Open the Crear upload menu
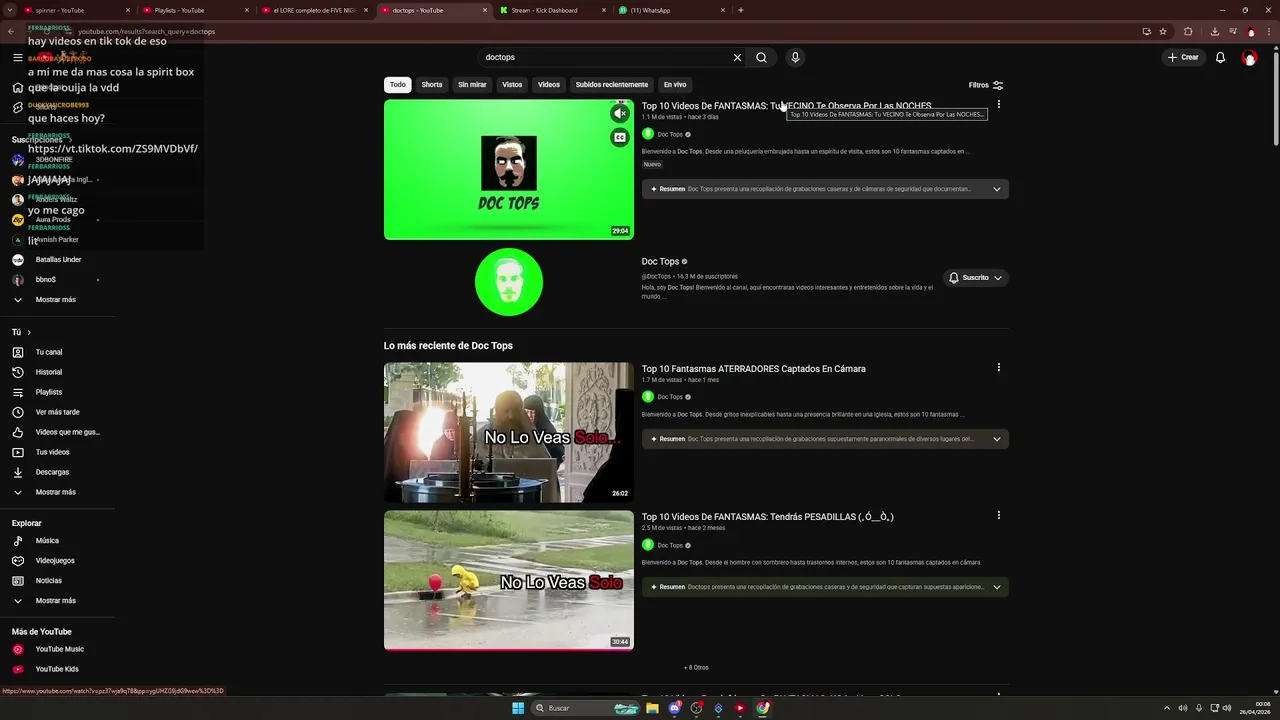Viewport: 1280px width, 720px height. [x=1183, y=57]
